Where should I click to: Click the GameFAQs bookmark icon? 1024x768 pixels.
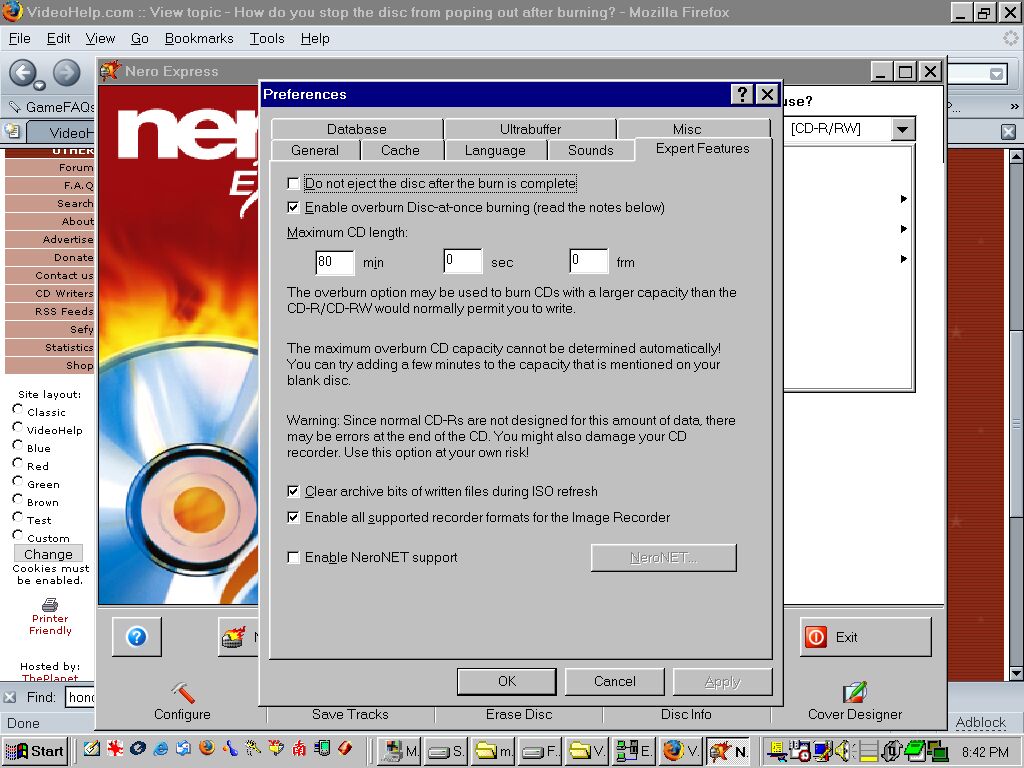tap(14, 106)
